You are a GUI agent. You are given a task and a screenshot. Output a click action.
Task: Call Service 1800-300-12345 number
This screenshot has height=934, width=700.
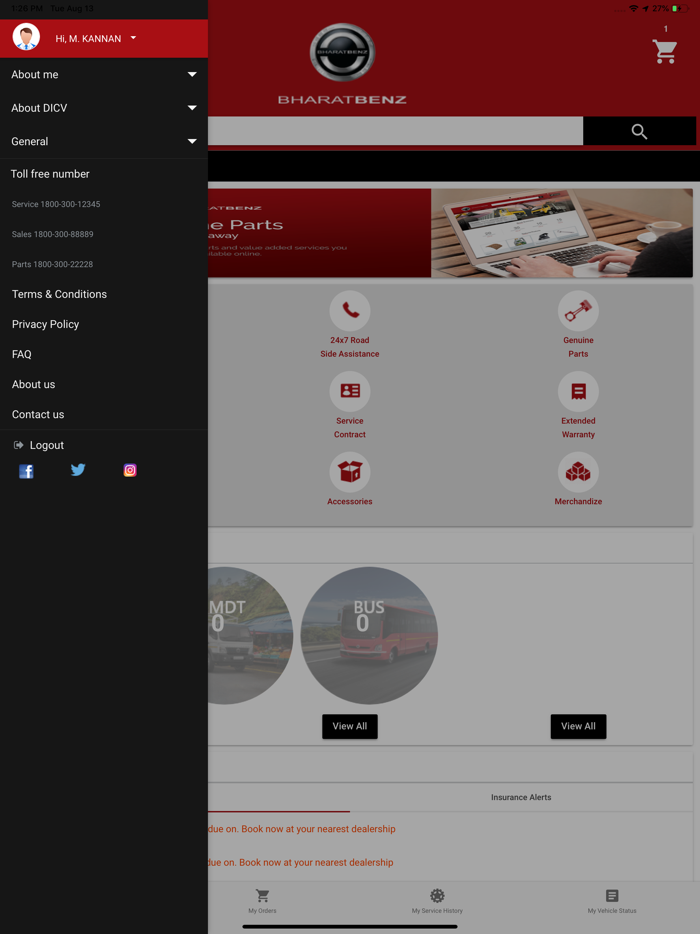click(56, 204)
